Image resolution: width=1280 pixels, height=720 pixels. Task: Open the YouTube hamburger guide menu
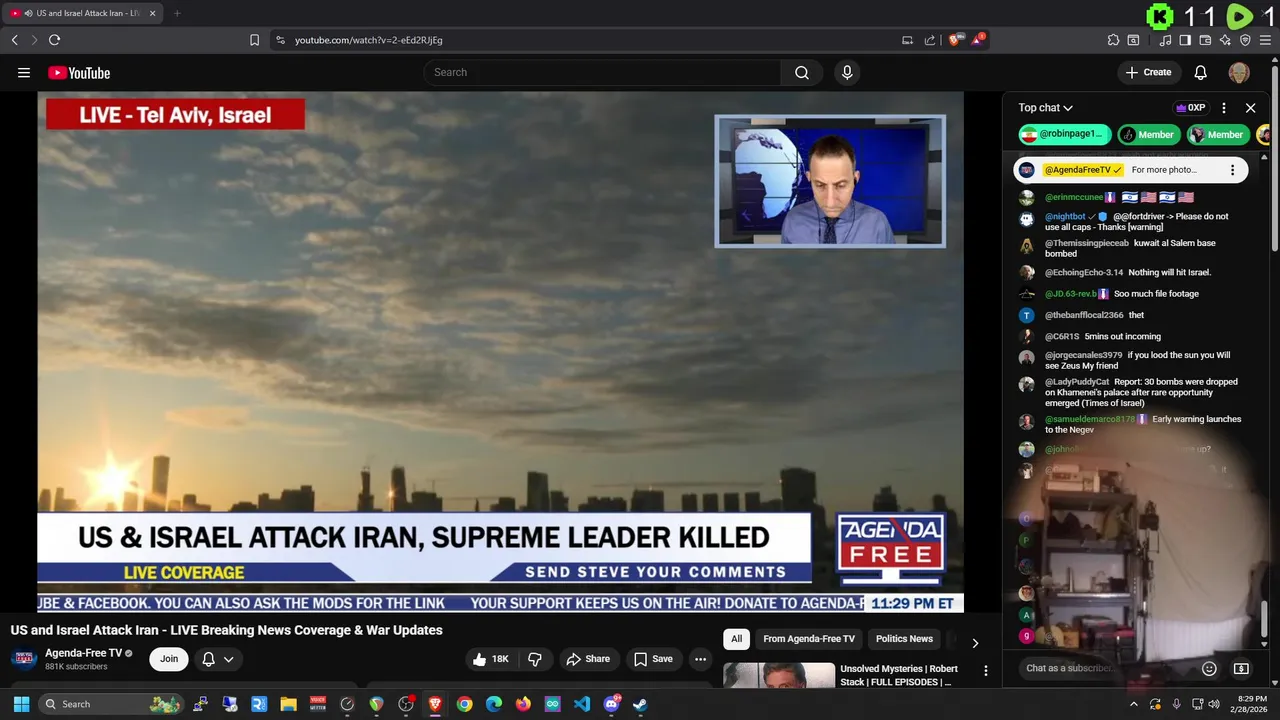[24, 72]
